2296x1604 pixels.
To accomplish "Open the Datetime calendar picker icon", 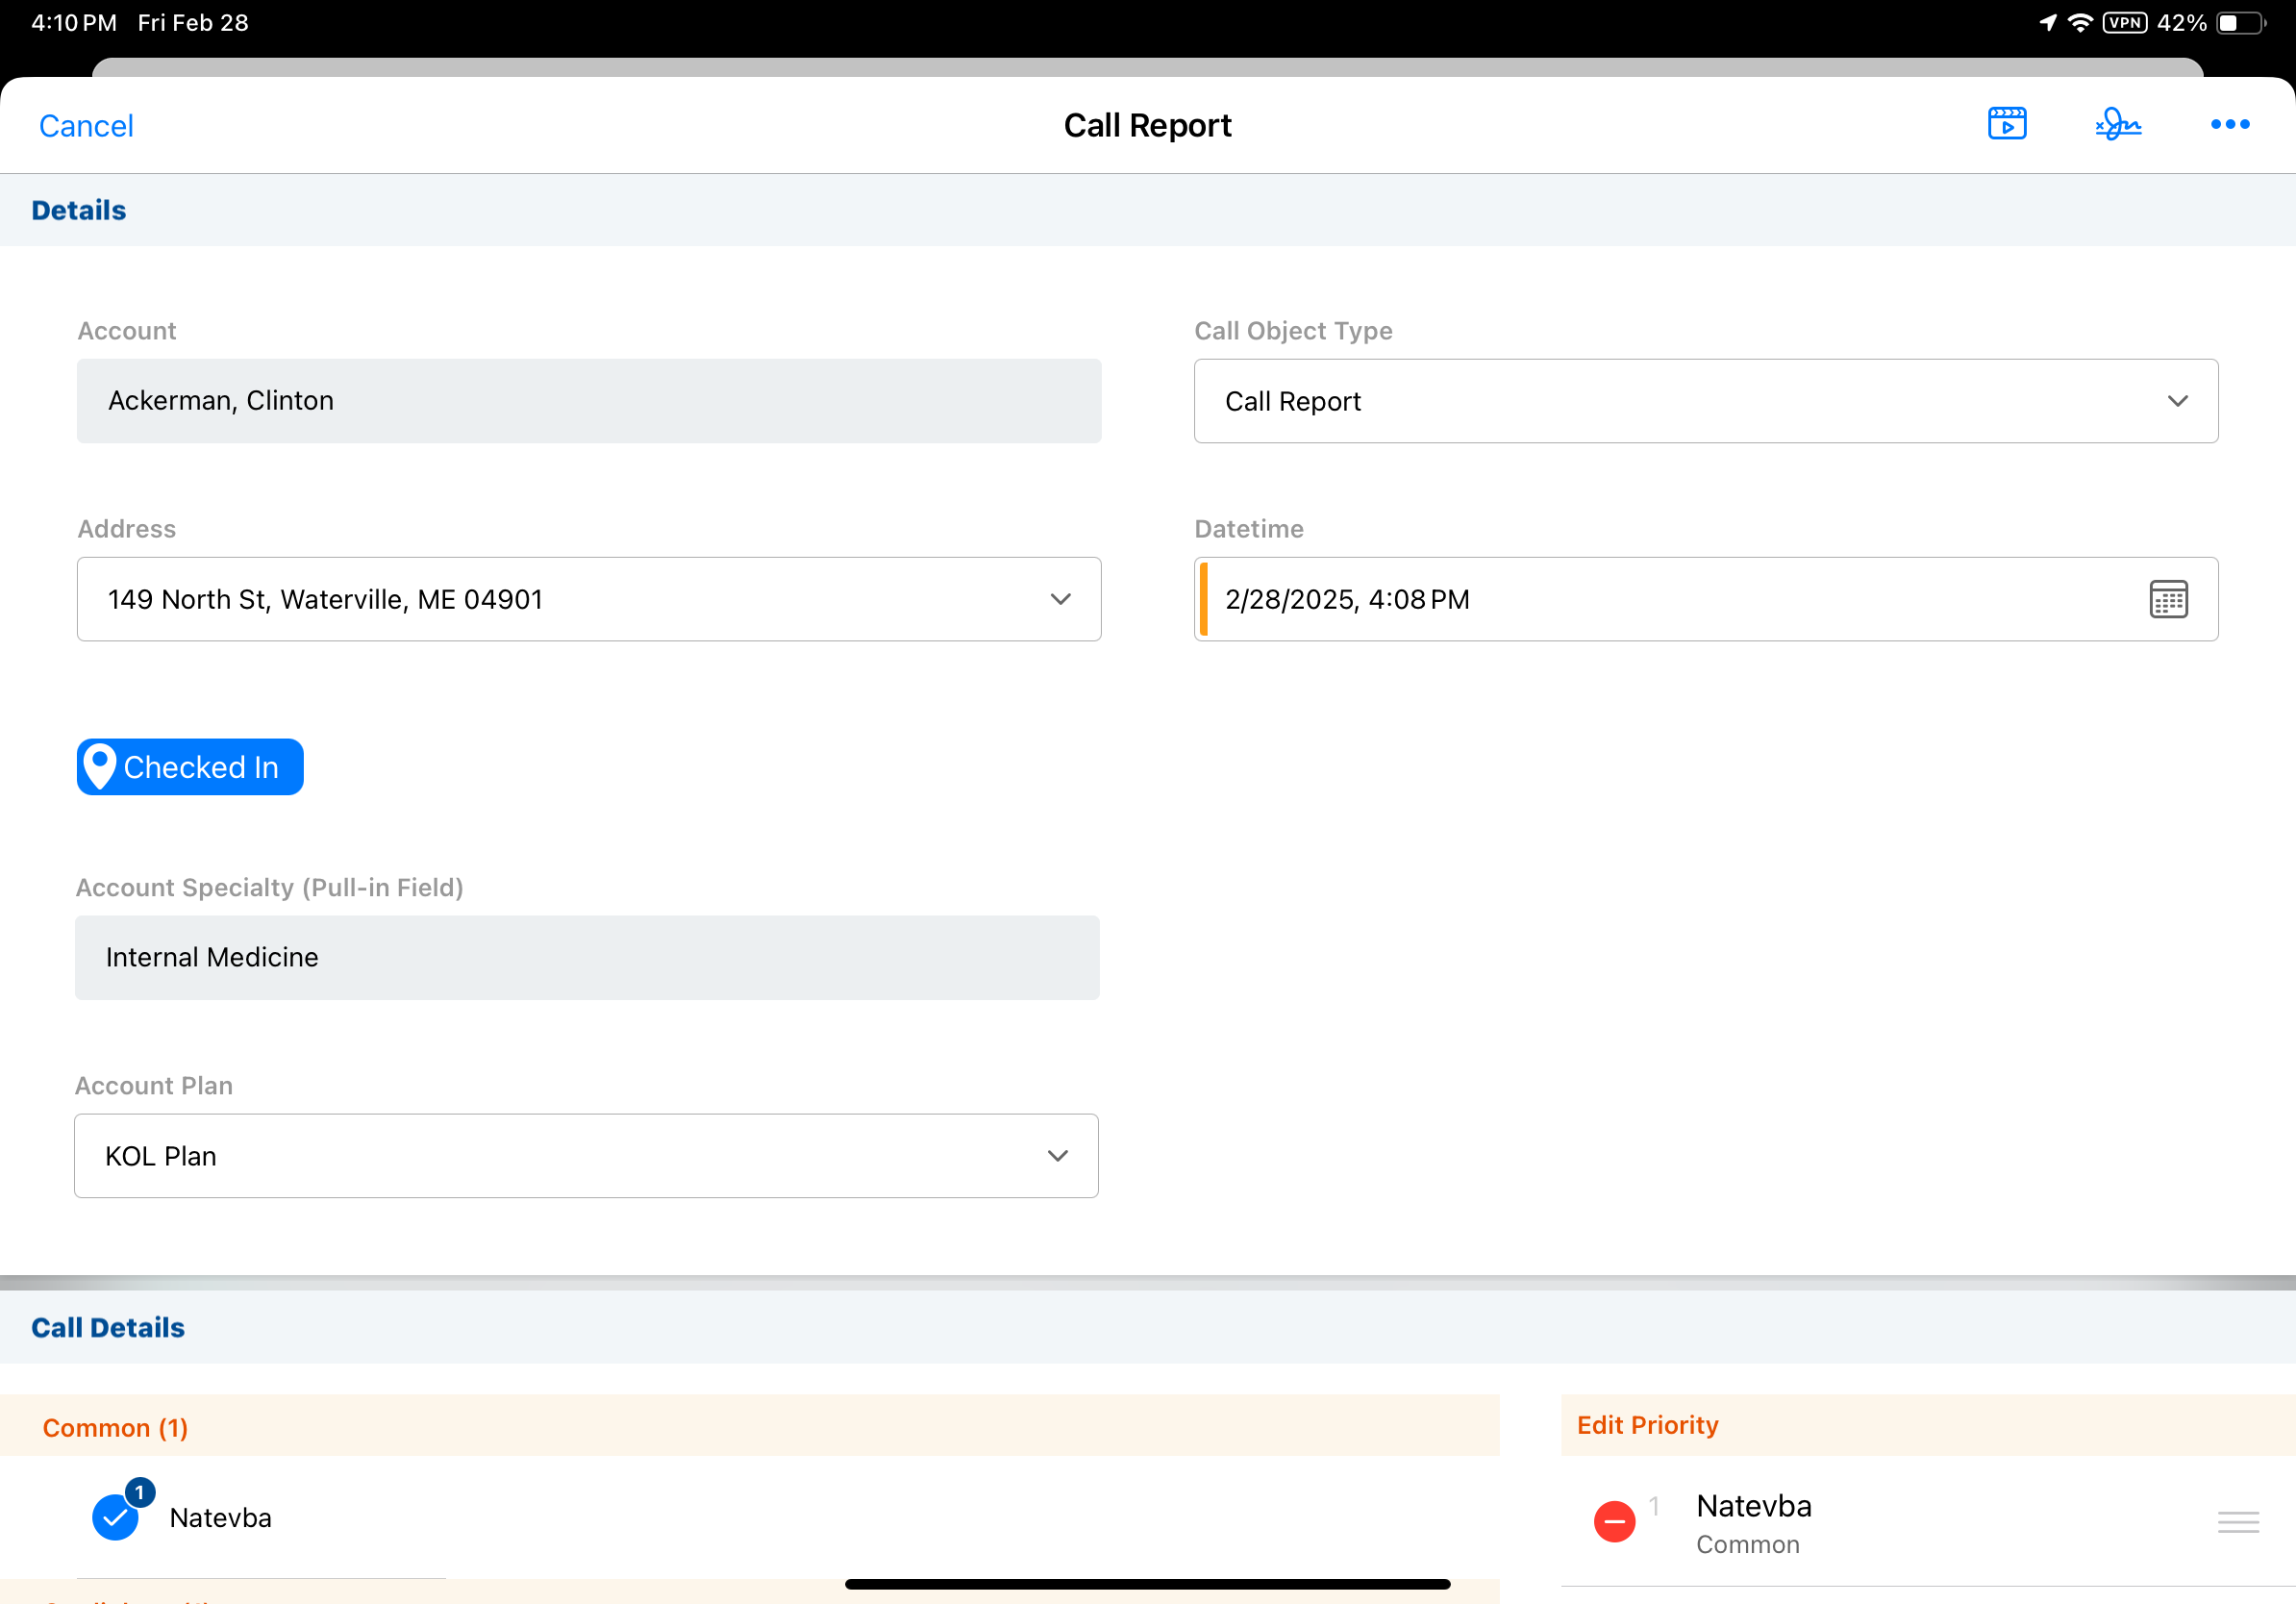I will click(2168, 599).
